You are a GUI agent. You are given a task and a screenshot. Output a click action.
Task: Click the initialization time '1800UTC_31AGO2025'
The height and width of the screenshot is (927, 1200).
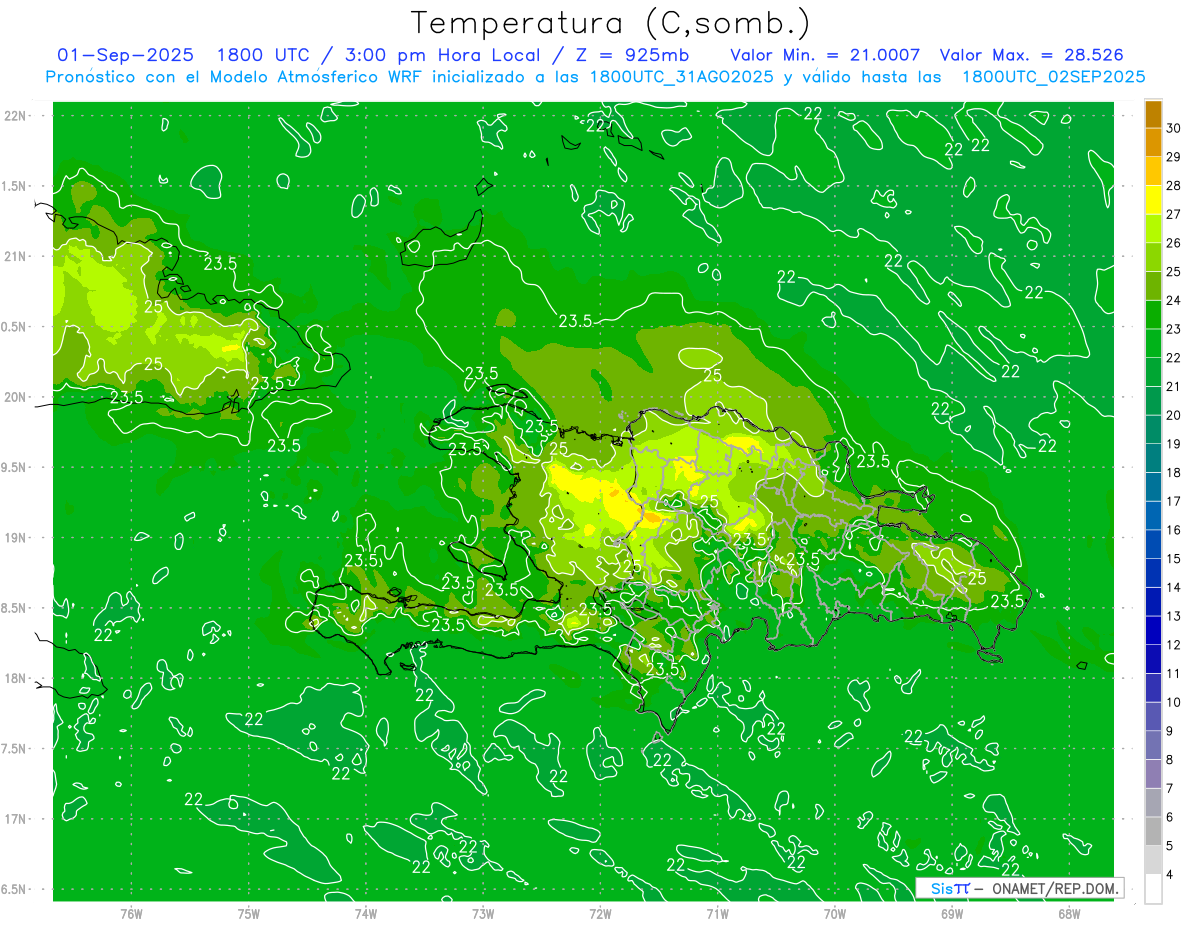(680, 76)
